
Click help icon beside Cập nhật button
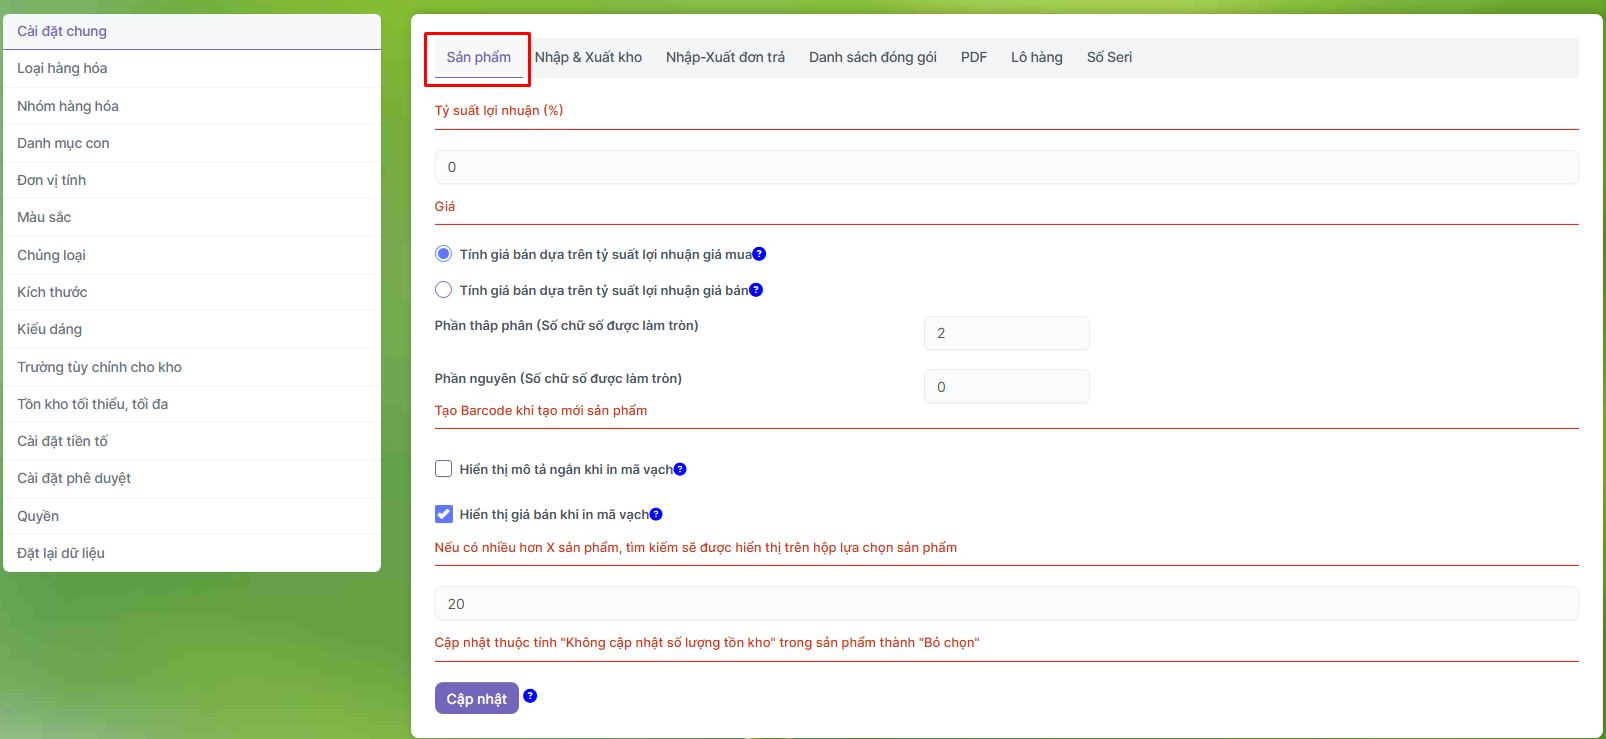point(530,696)
